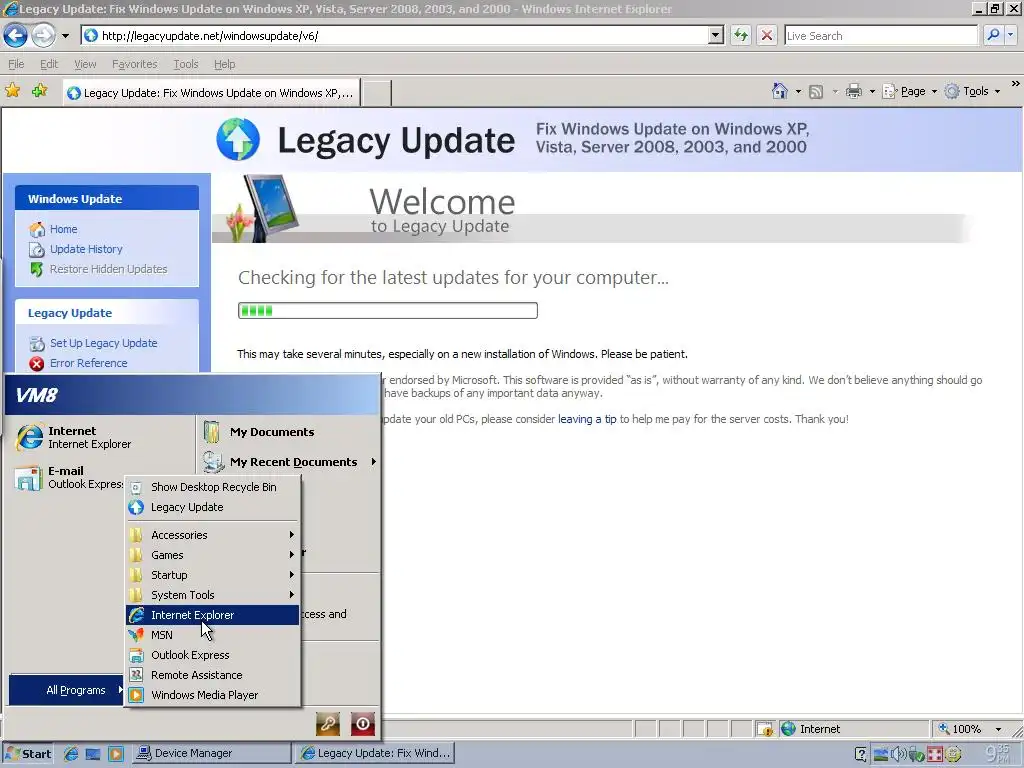Switch to Device Manager taskbar button
The width and height of the screenshot is (1024, 768).
click(x=212, y=754)
